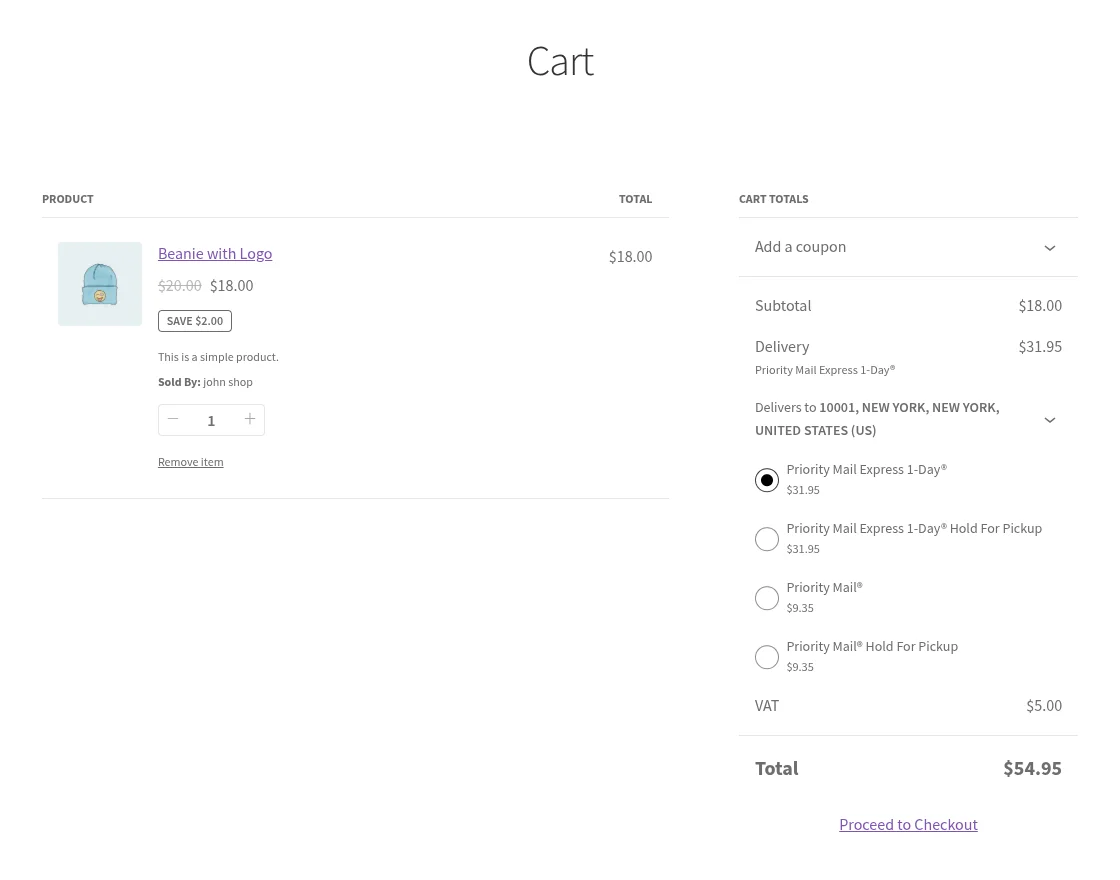Click the CART TOTALS heading
Screen dimensions: 1120x880
[x=773, y=198]
